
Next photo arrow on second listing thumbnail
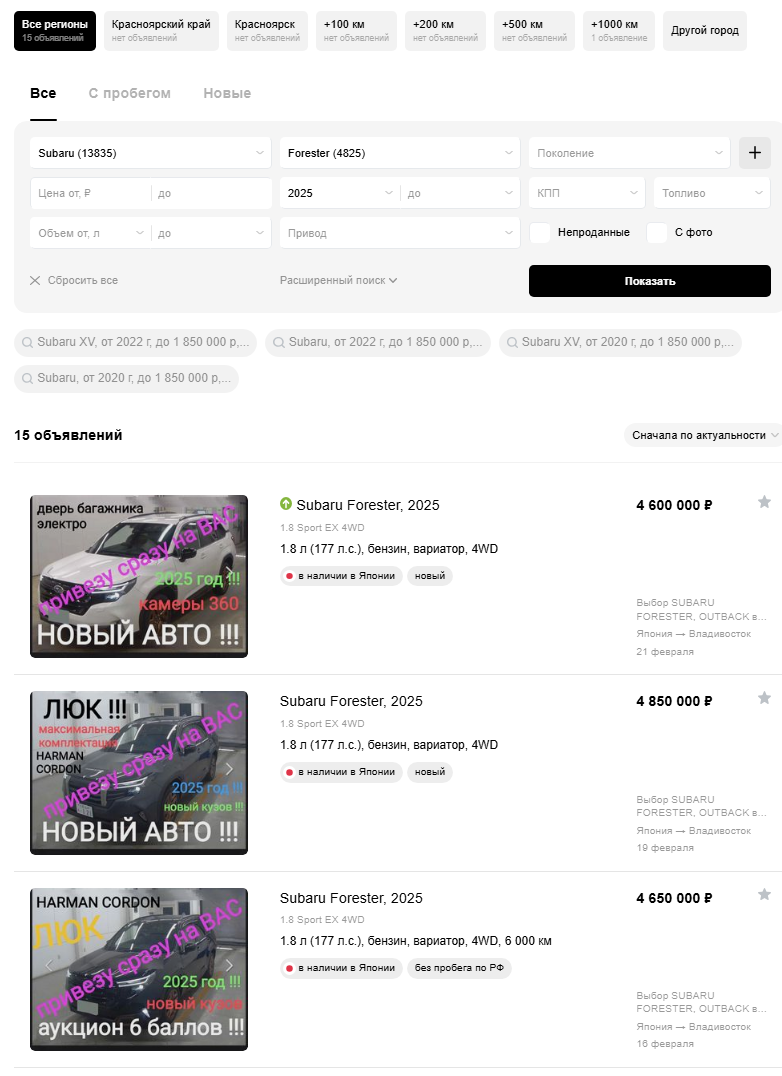[230, 769]
